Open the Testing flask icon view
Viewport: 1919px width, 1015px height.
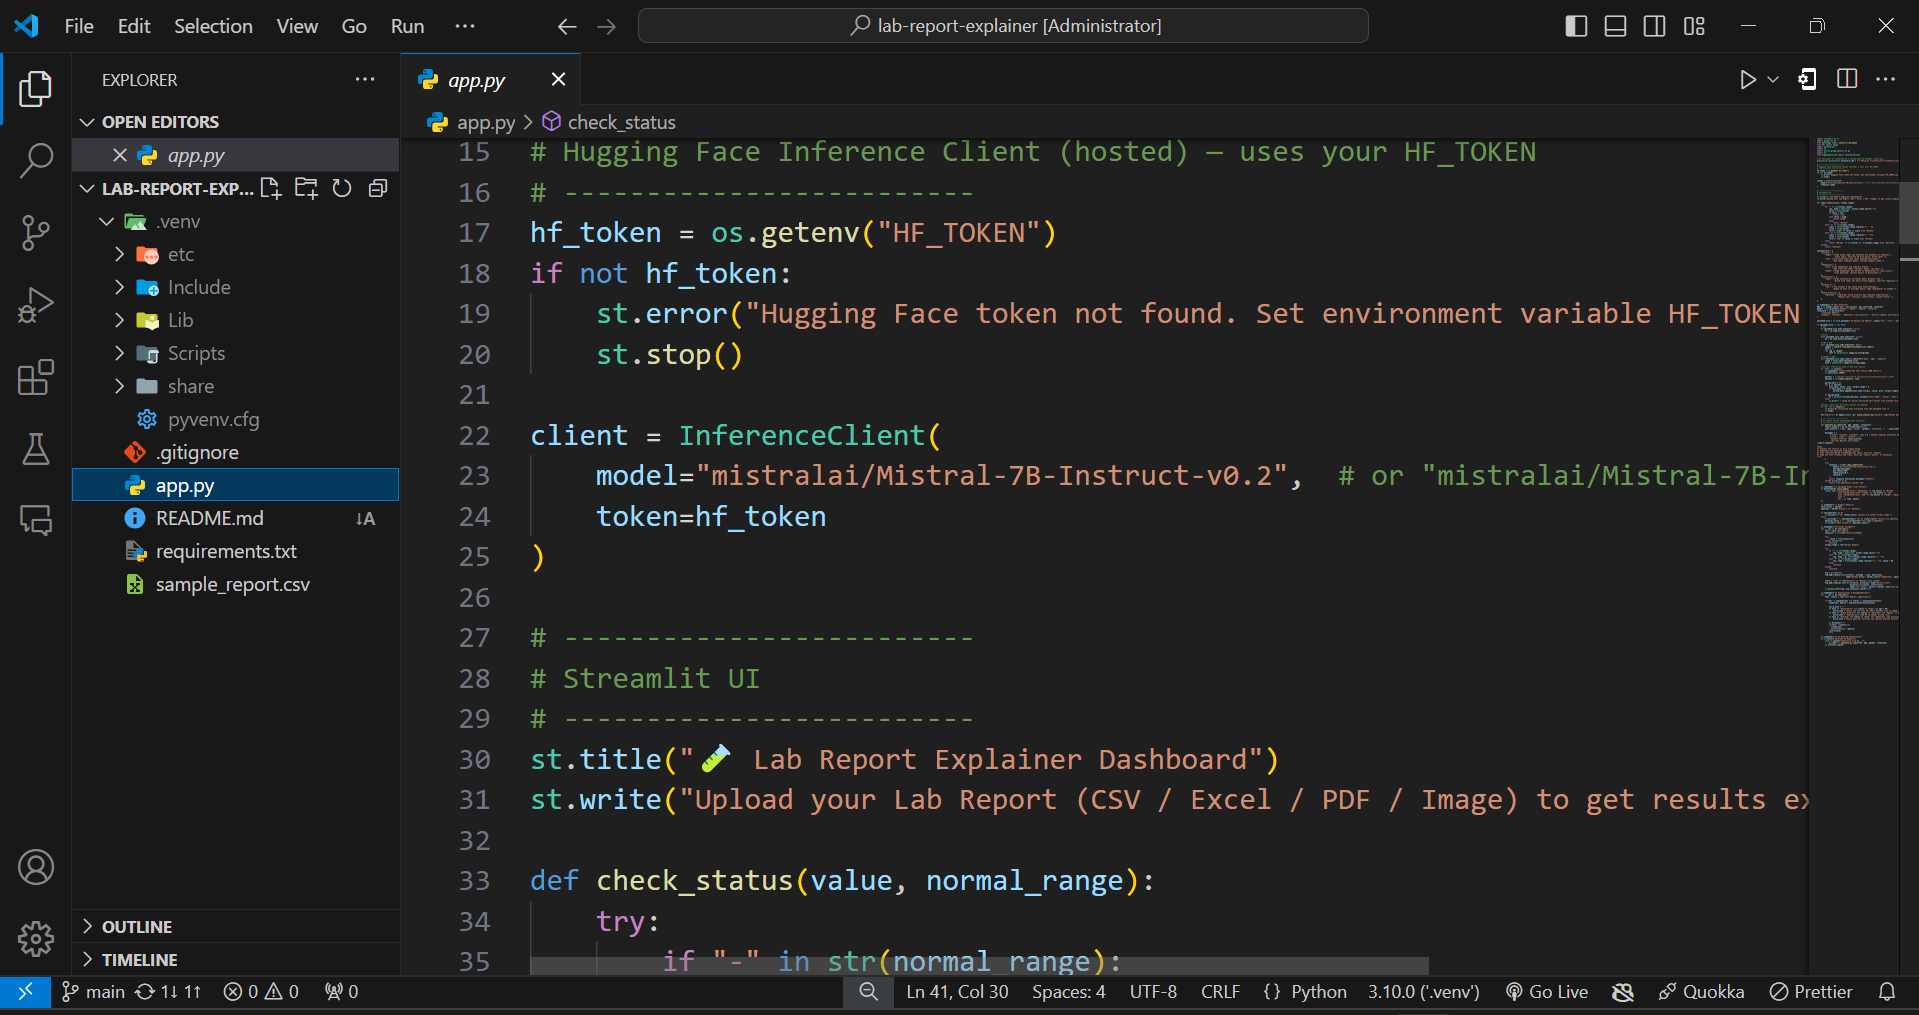coord(36,449)
